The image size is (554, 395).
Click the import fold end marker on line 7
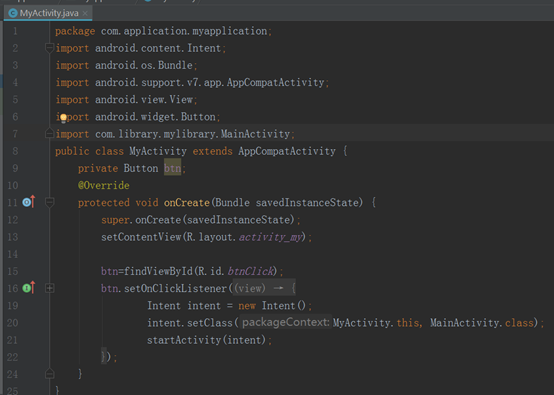click(49, 134)
